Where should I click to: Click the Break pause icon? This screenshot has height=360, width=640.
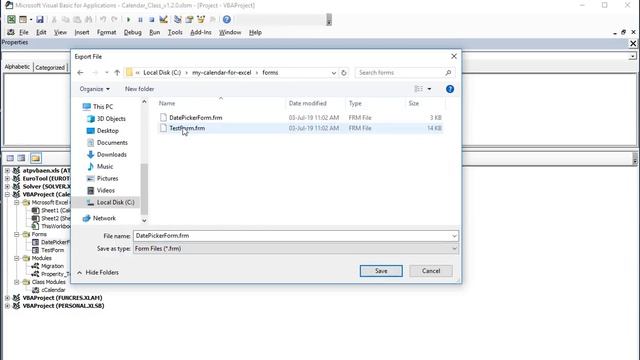pos(140,19)
